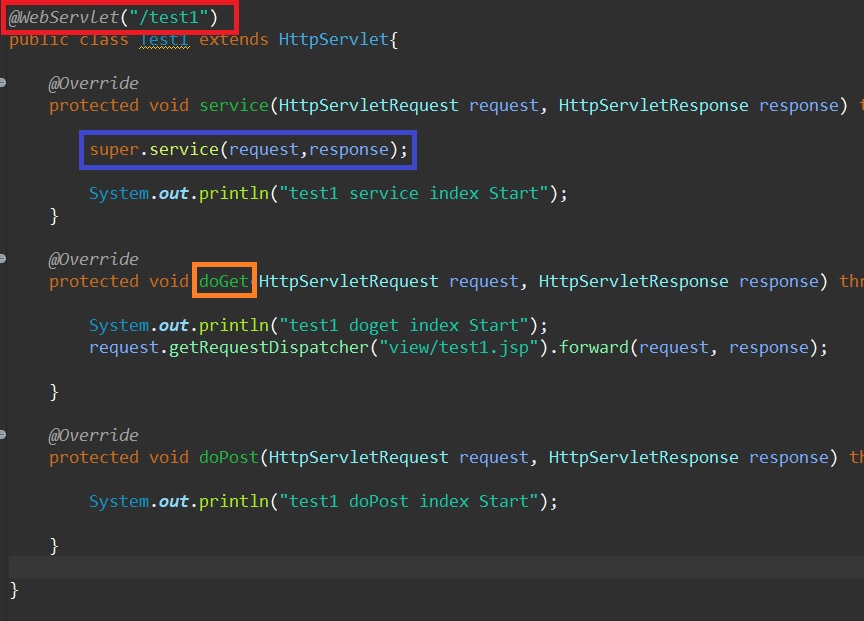Click the extends keyword
864x621 pixels.
click(234, 39)
